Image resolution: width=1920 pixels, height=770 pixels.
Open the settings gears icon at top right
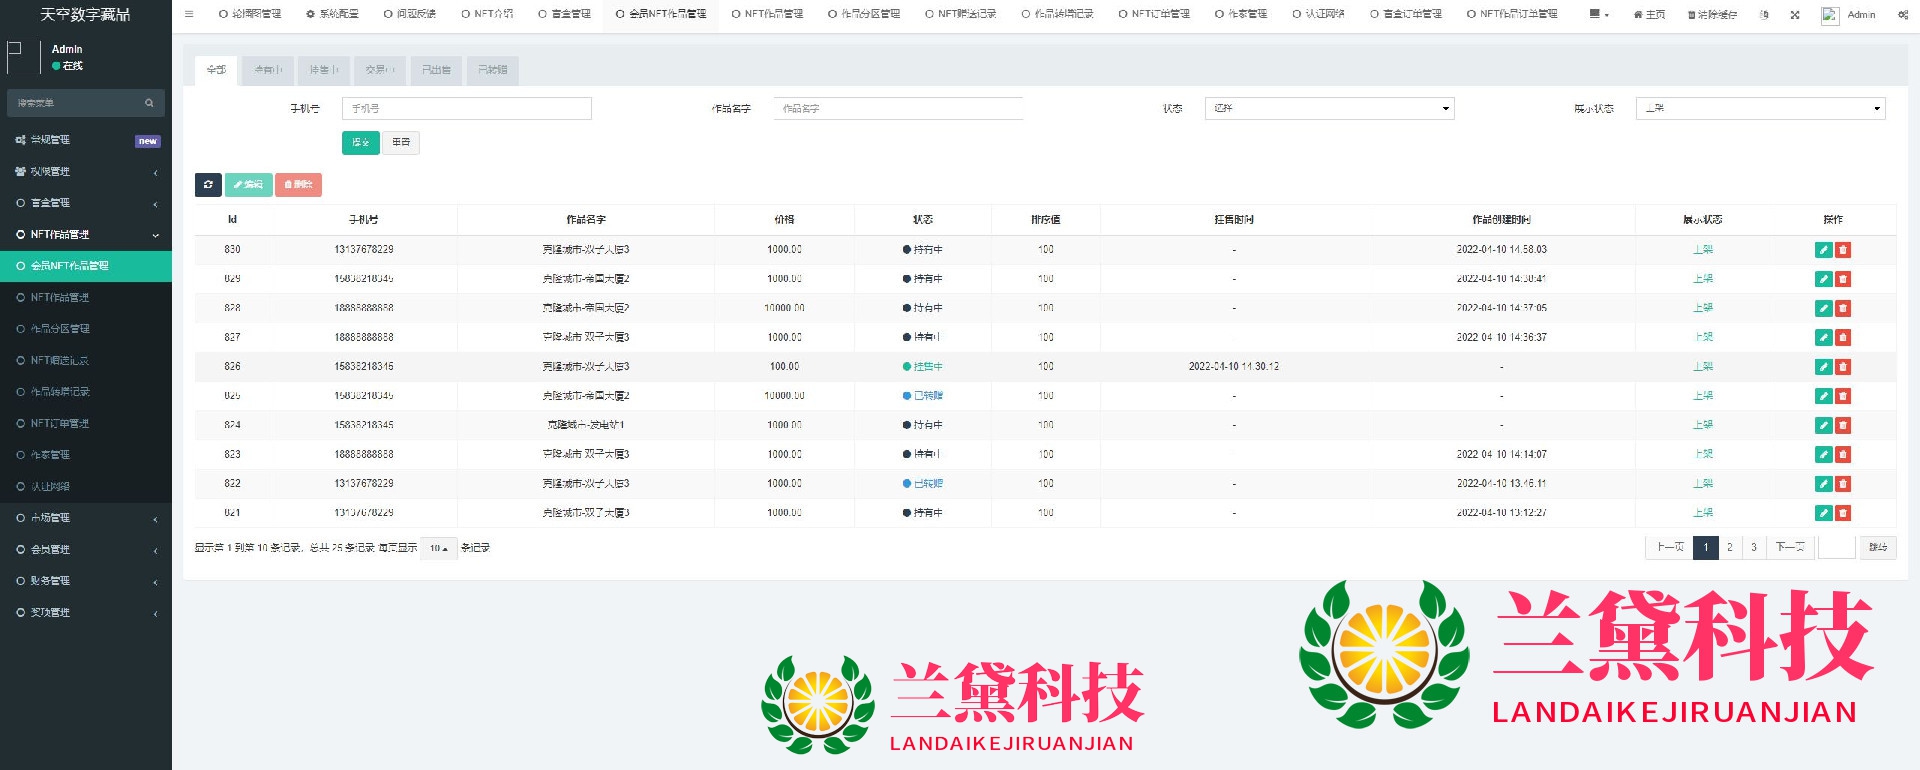1901,15
